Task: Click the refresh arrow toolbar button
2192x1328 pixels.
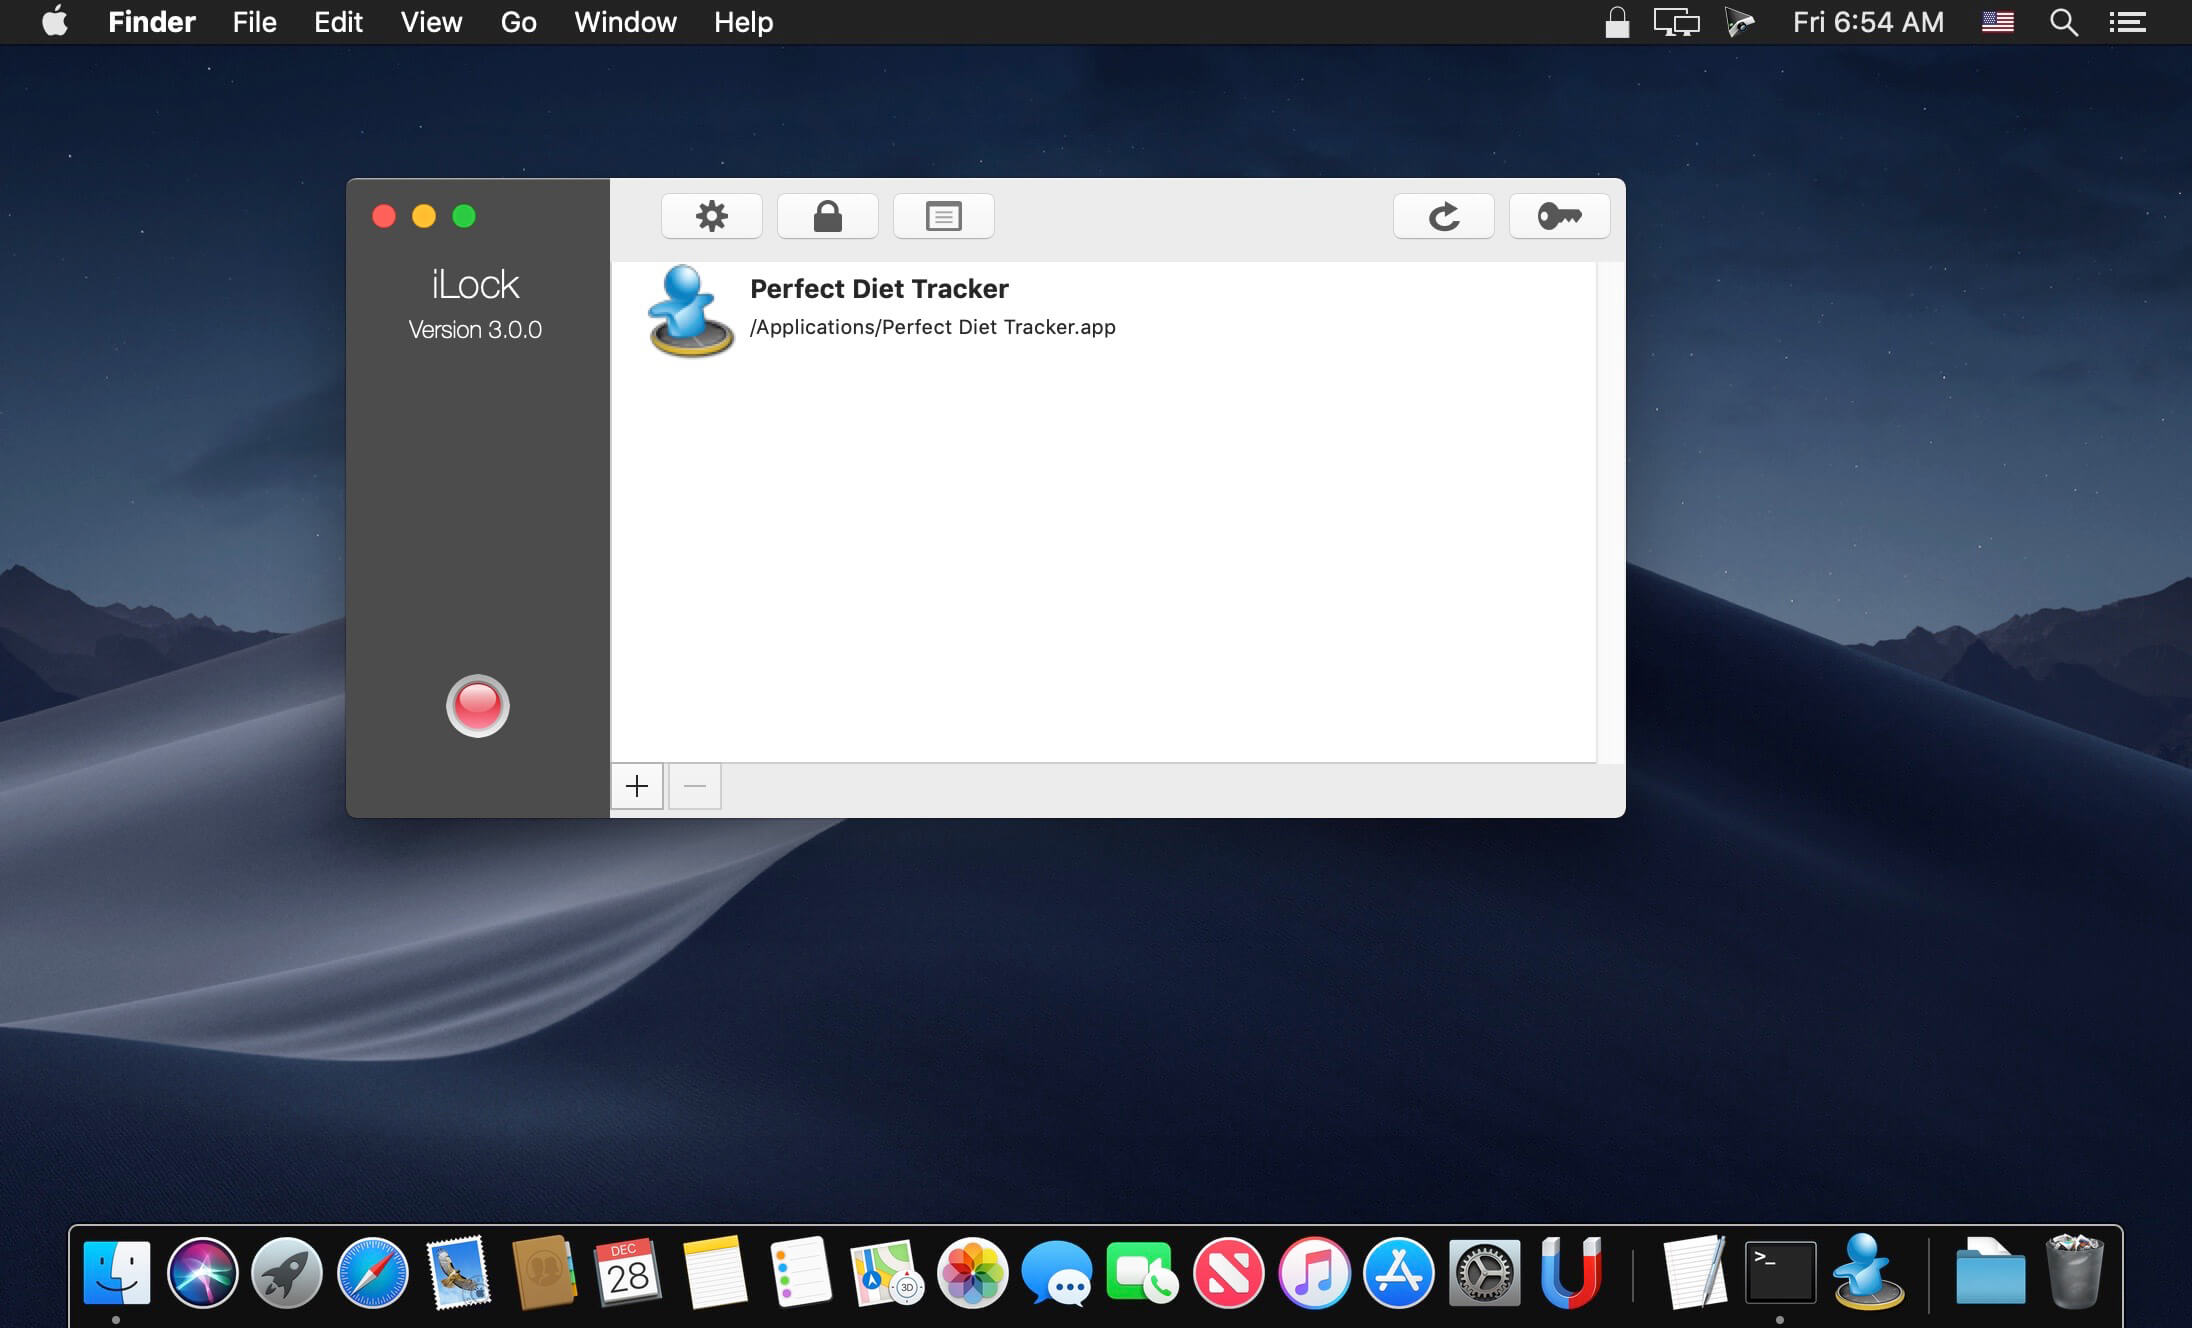Action: 1444,216
